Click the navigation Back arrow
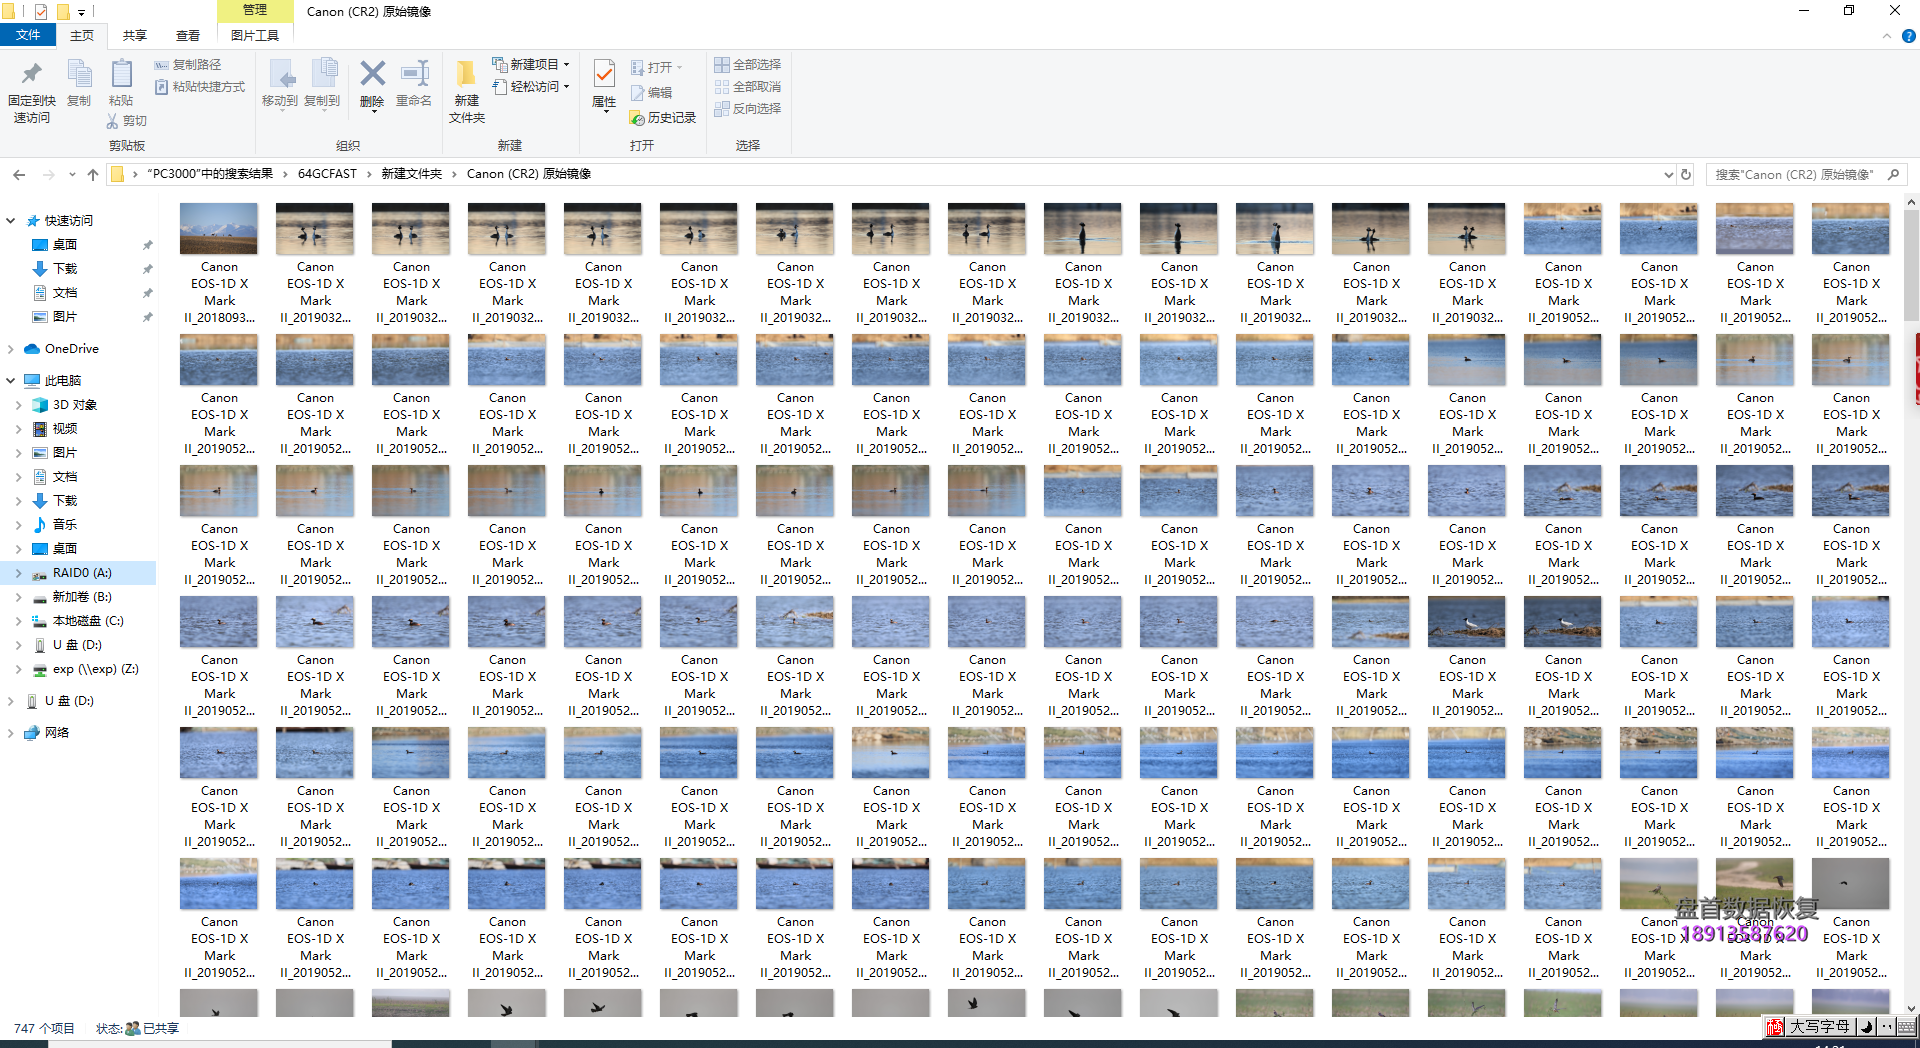 pos(19,174)
